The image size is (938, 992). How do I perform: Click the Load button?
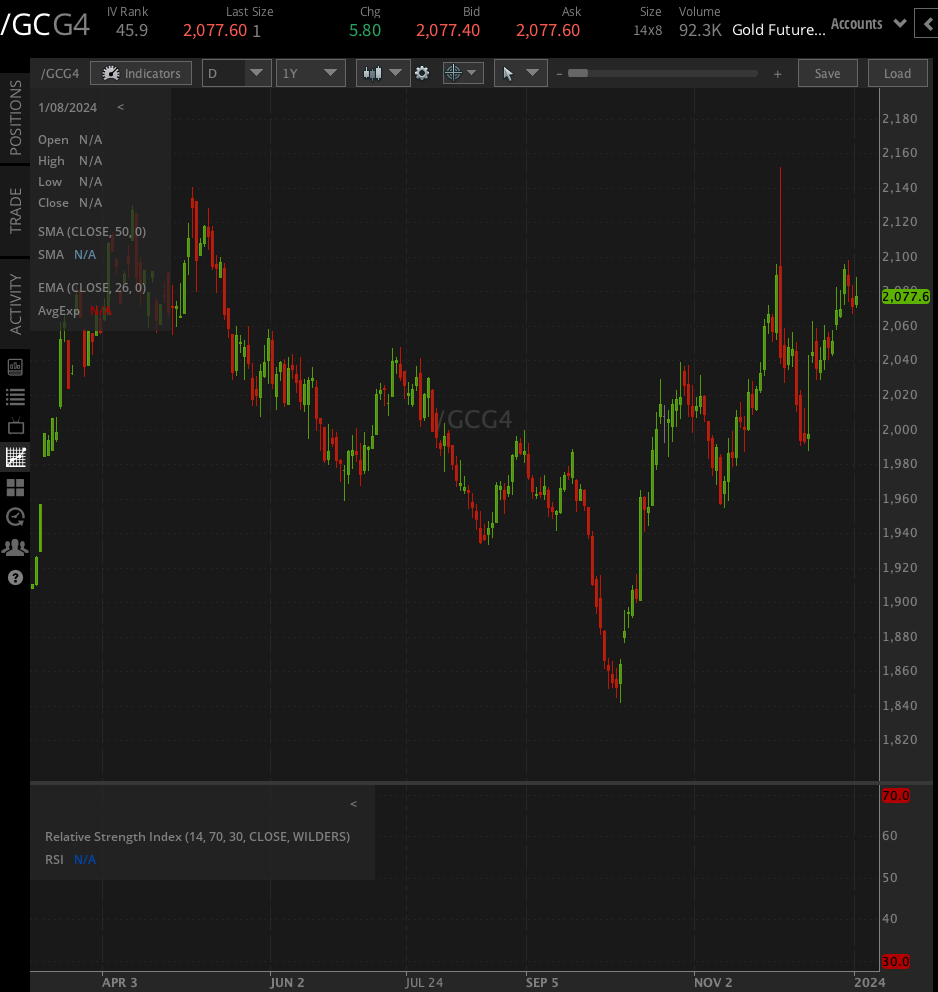coord(898,73)
